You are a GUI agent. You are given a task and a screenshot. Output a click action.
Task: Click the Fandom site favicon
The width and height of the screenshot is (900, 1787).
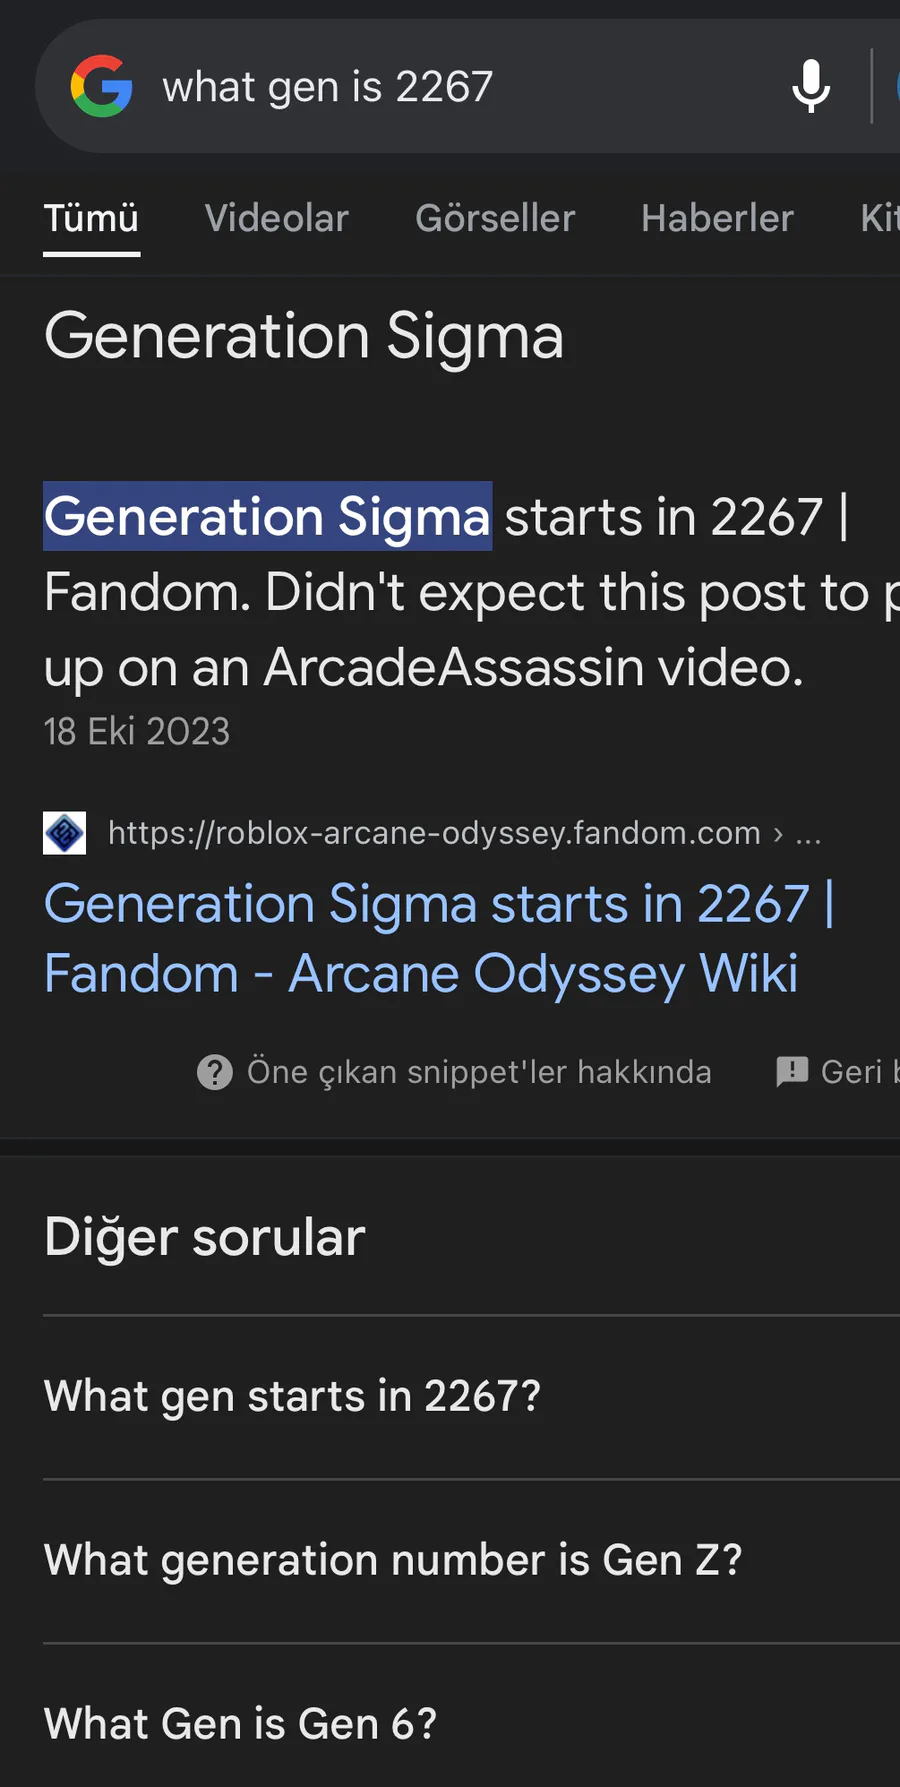(x=65, y=833)
